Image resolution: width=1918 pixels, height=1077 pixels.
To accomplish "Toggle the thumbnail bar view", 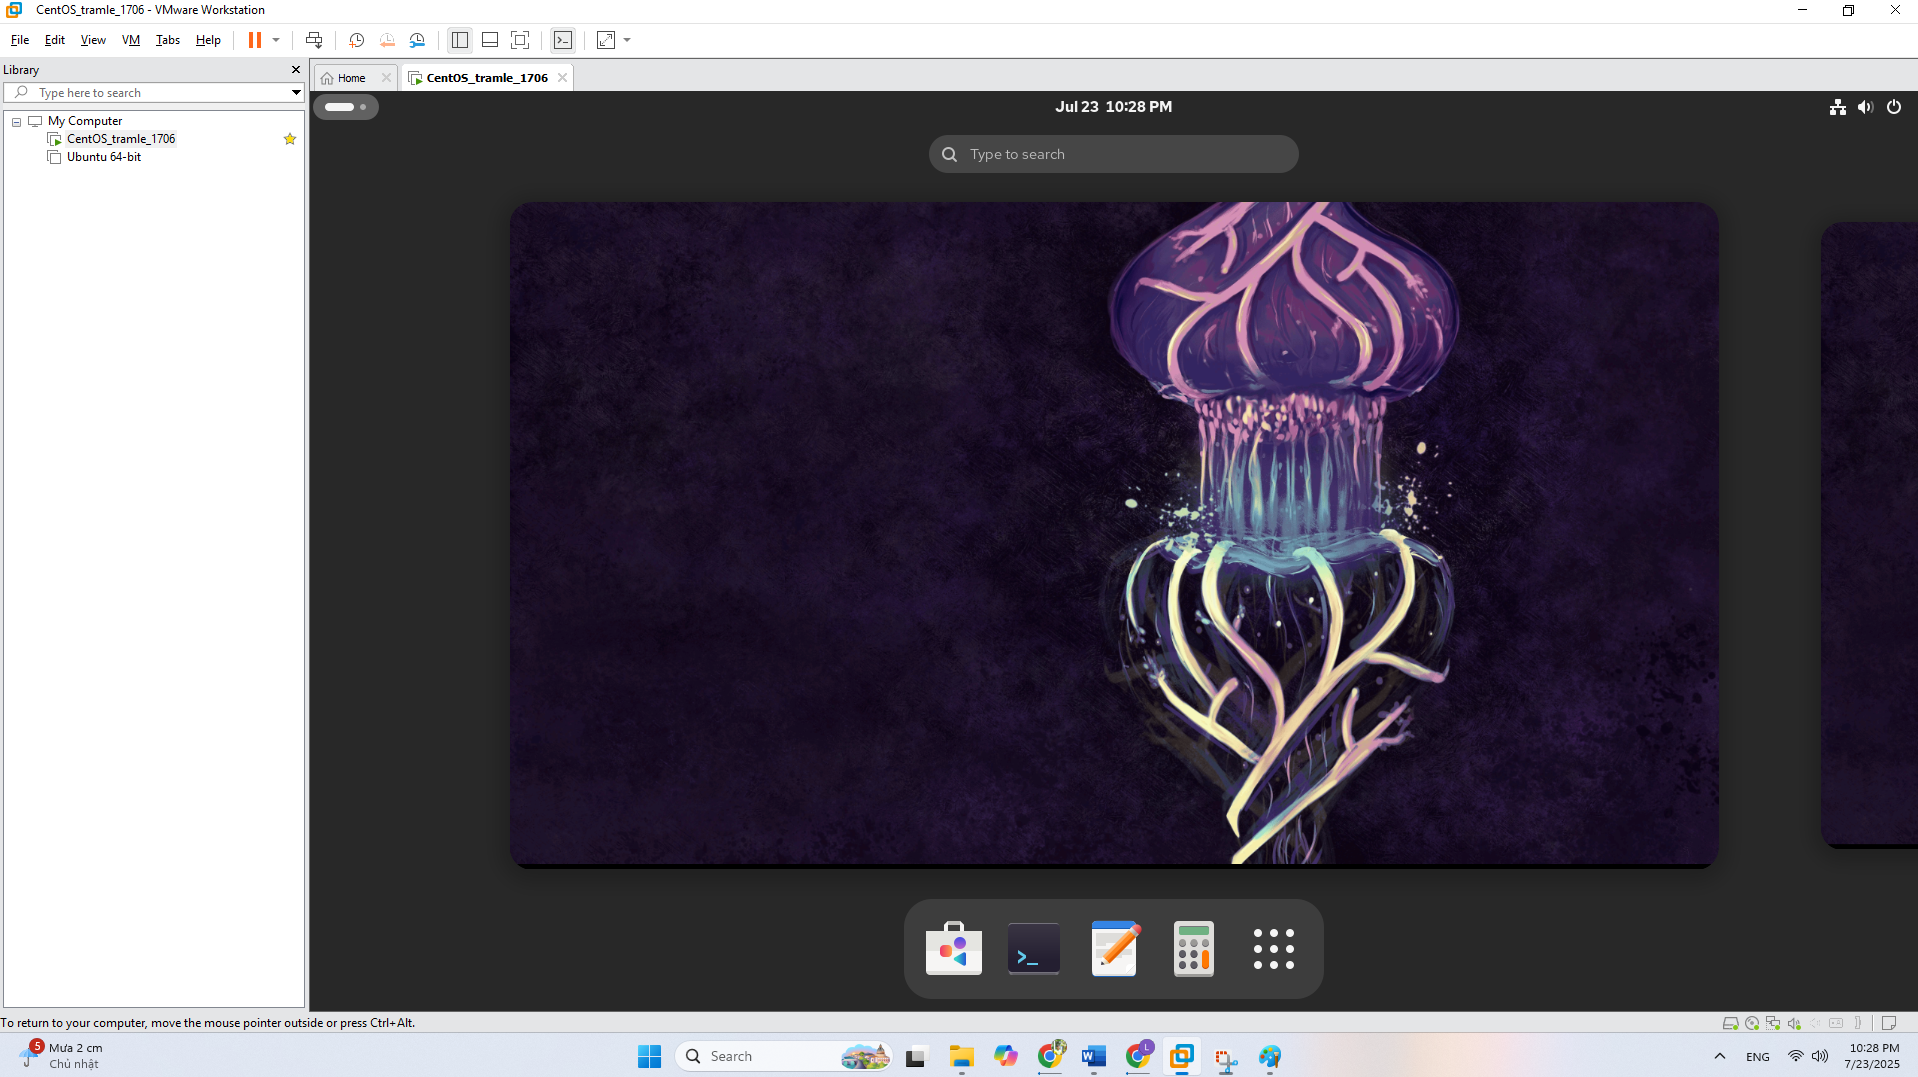I will tap(490, 40).
